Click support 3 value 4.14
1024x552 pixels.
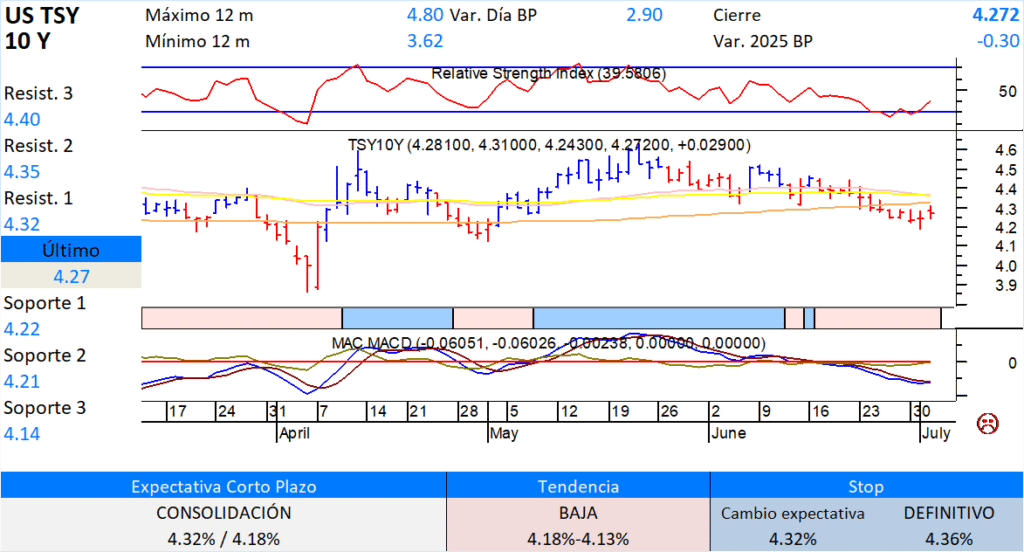click(22, 433)
